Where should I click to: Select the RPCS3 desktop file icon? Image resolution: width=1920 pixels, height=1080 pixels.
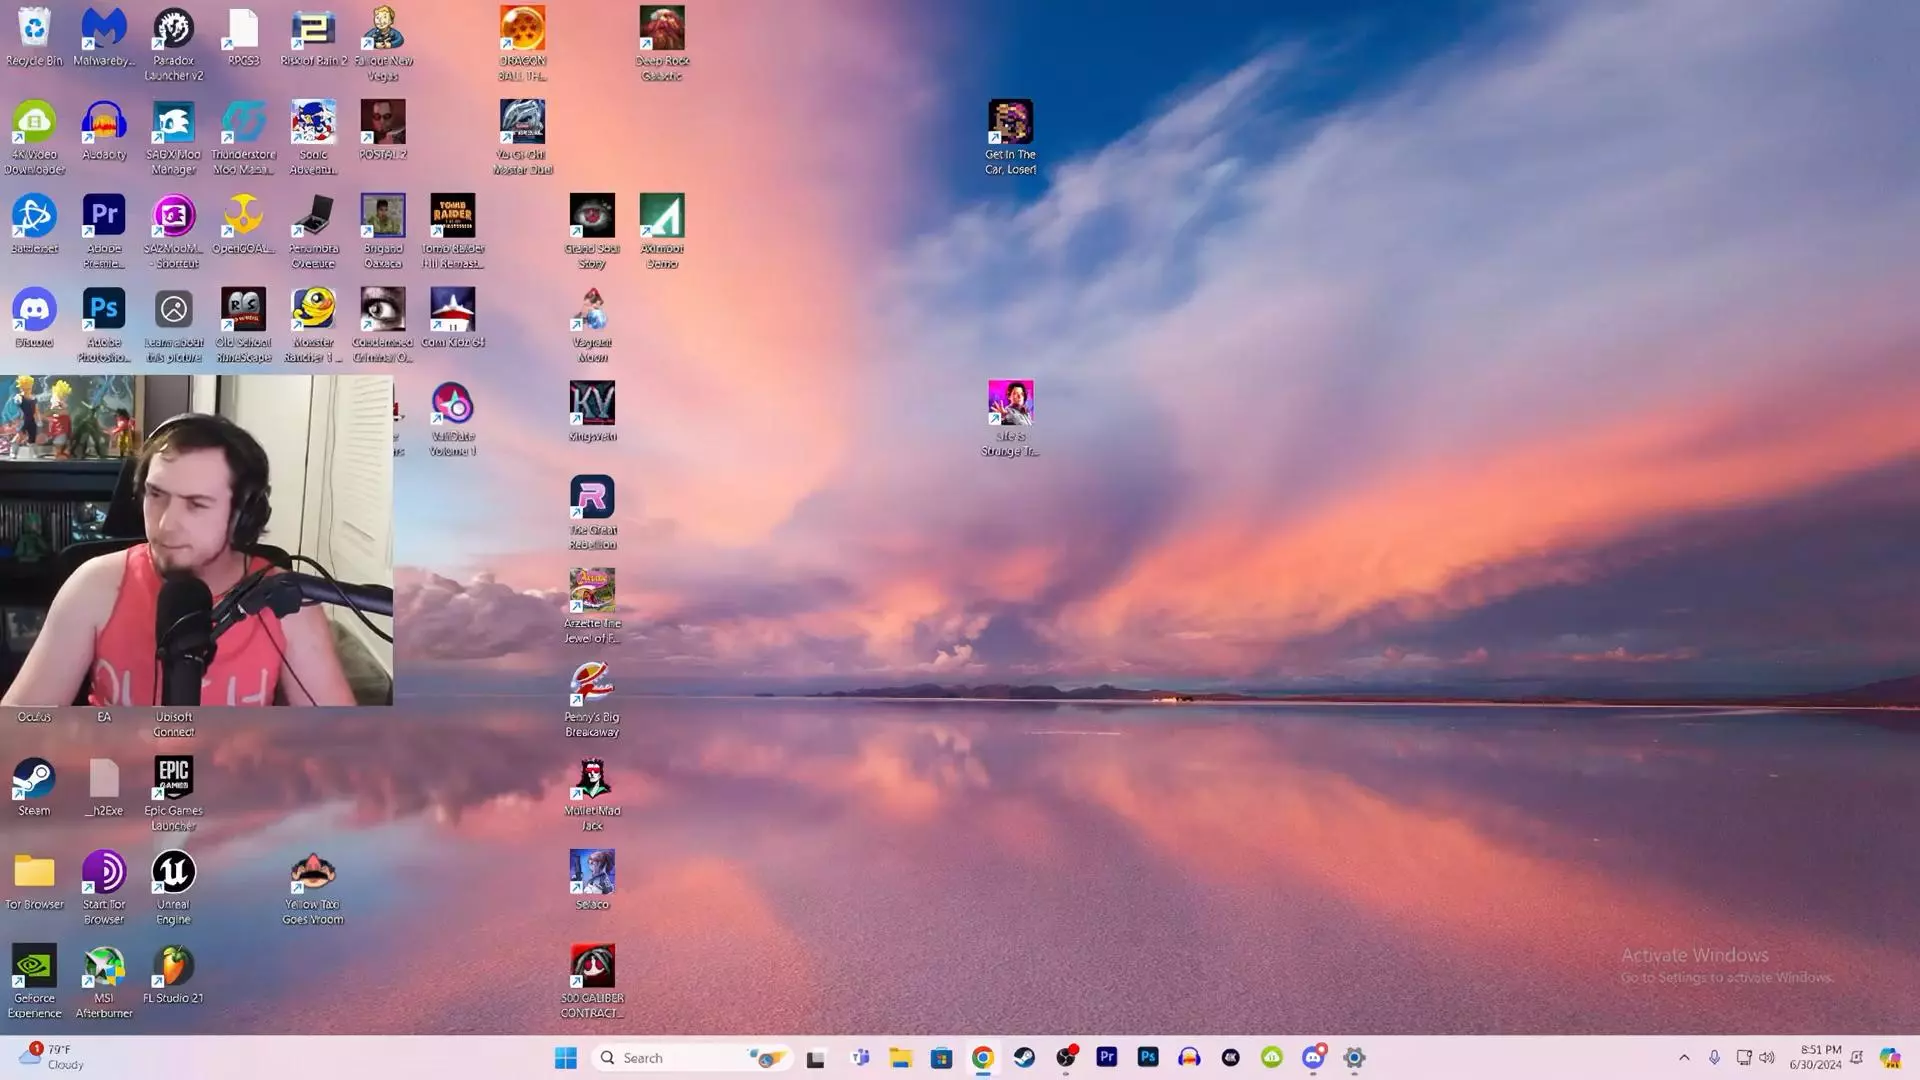(243, 37)
